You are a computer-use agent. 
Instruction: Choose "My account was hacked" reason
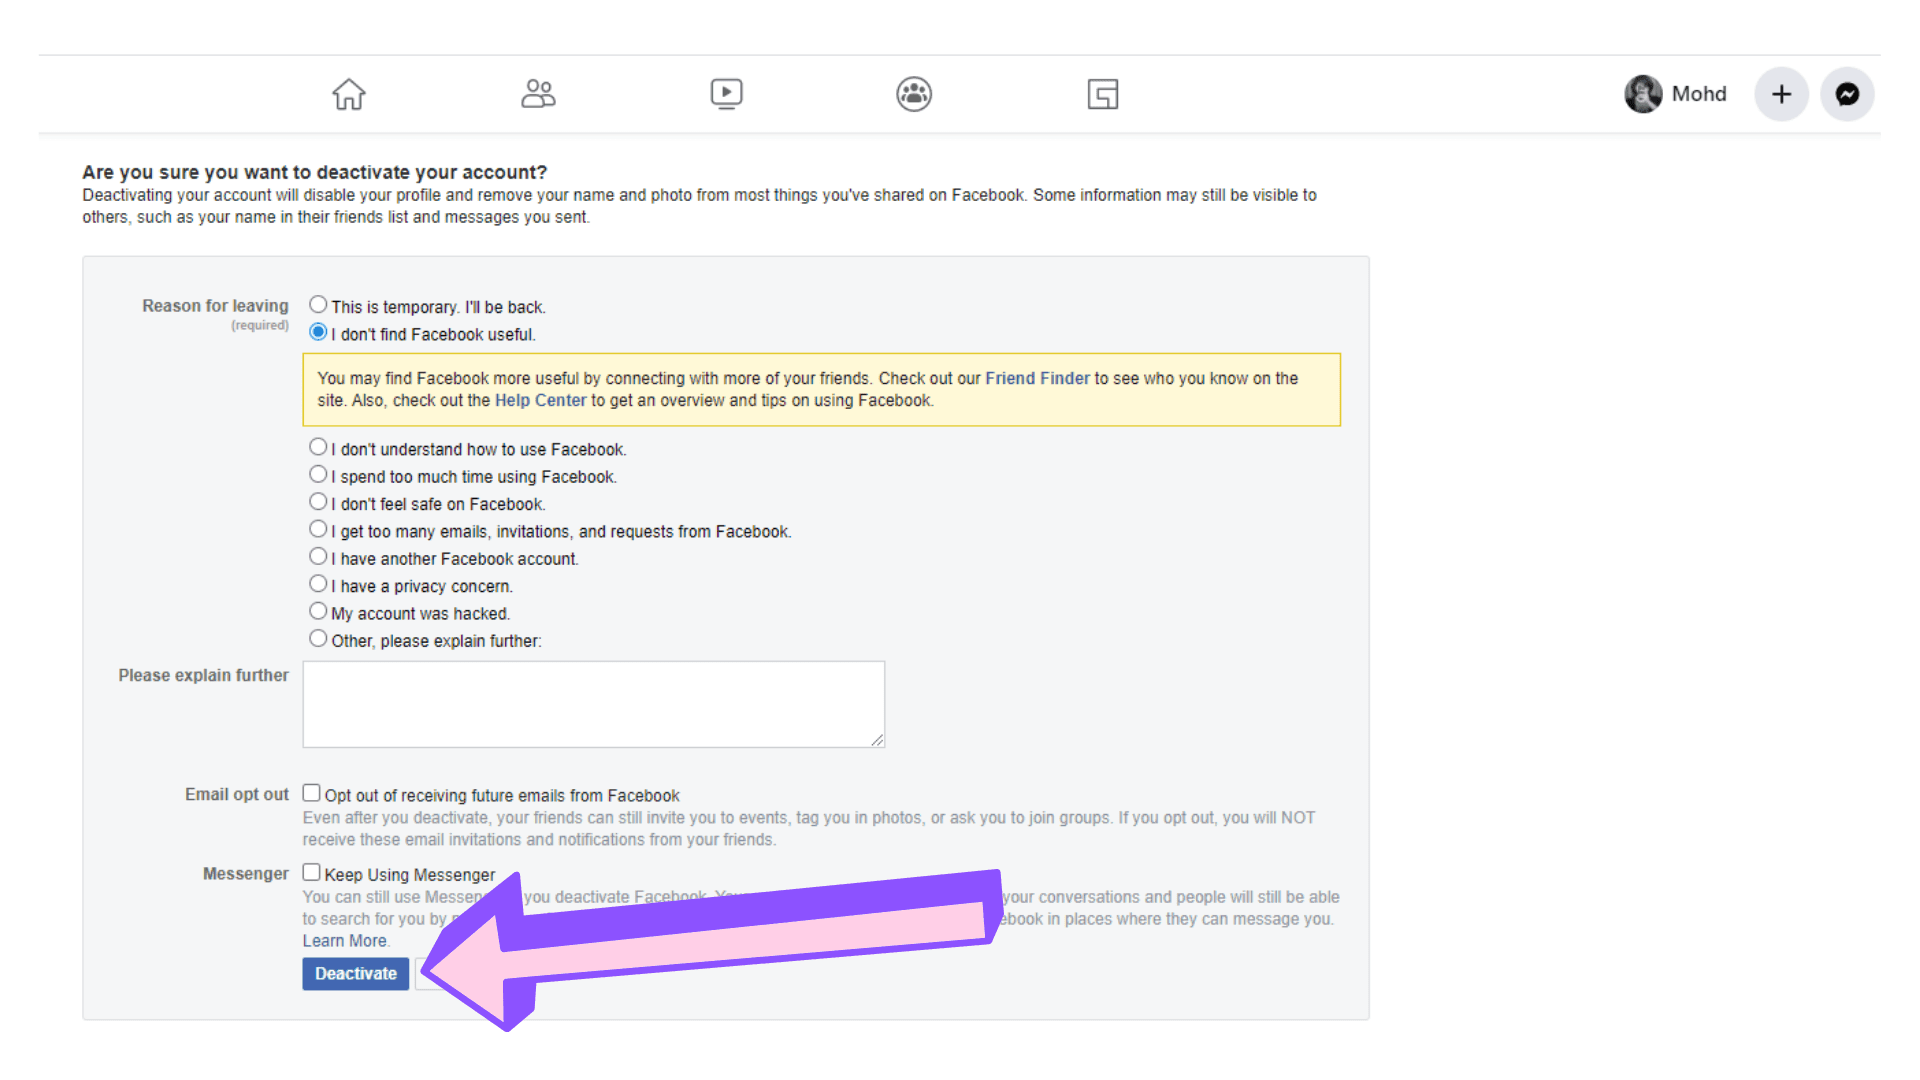click(x=318, y=611)
